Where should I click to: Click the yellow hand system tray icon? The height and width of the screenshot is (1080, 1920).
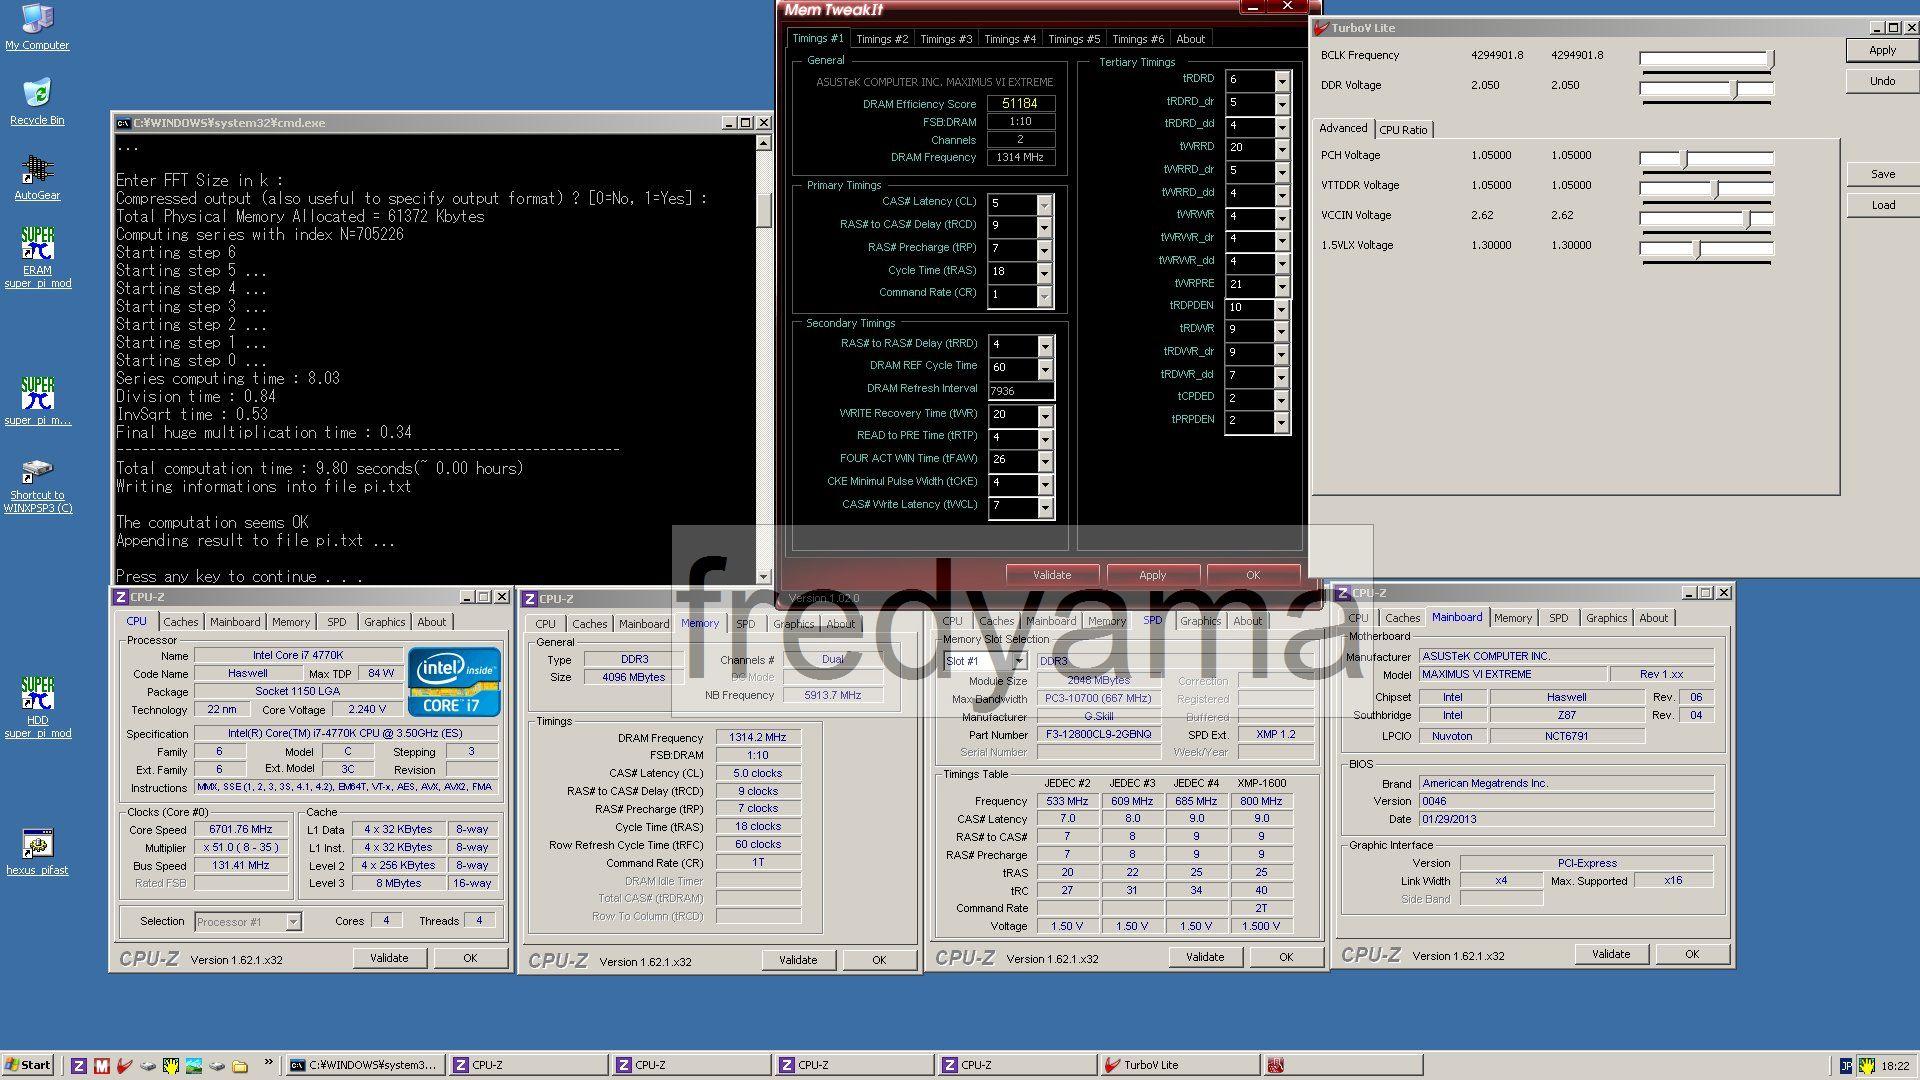click(1867, 1066)
